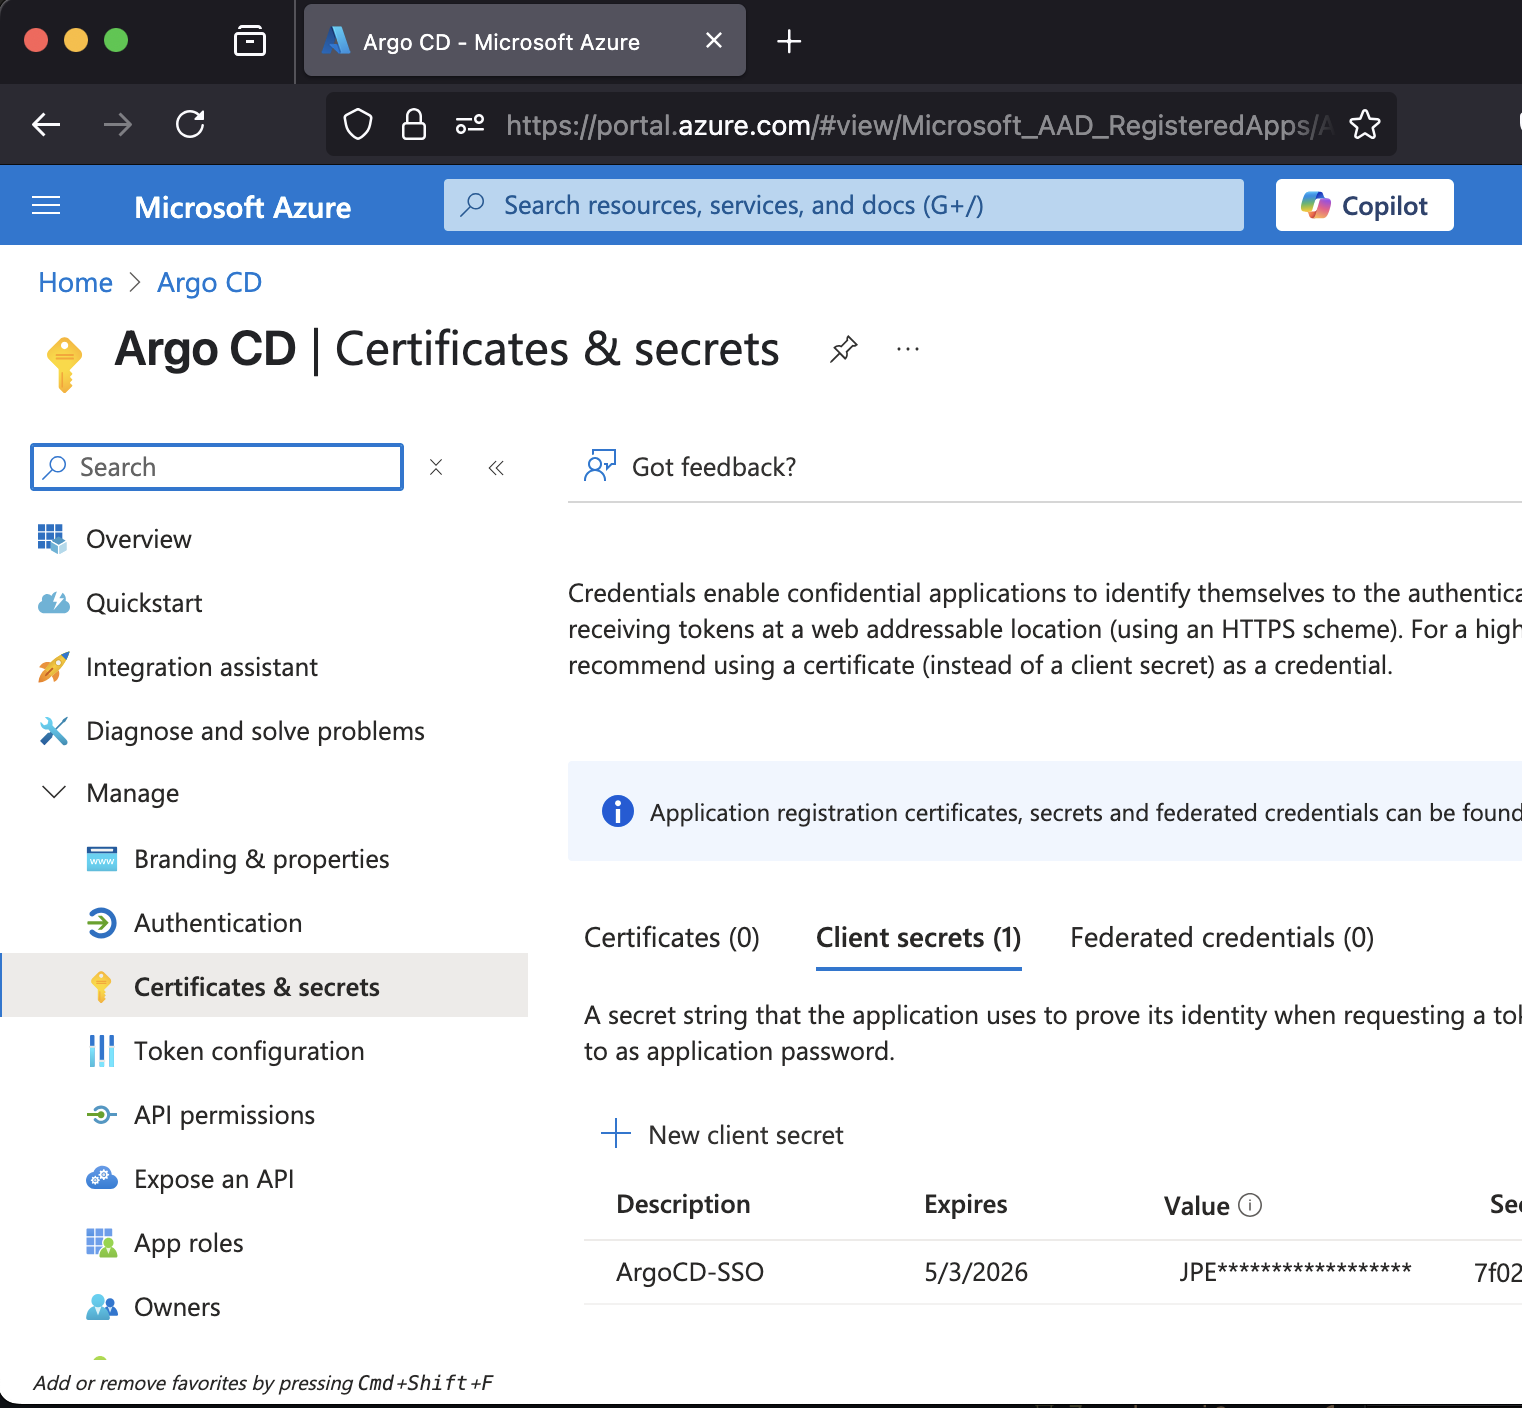Close the Argo CD browser tab
Viewport: 1522px width, 1408px height.
(x=713, y=40)
